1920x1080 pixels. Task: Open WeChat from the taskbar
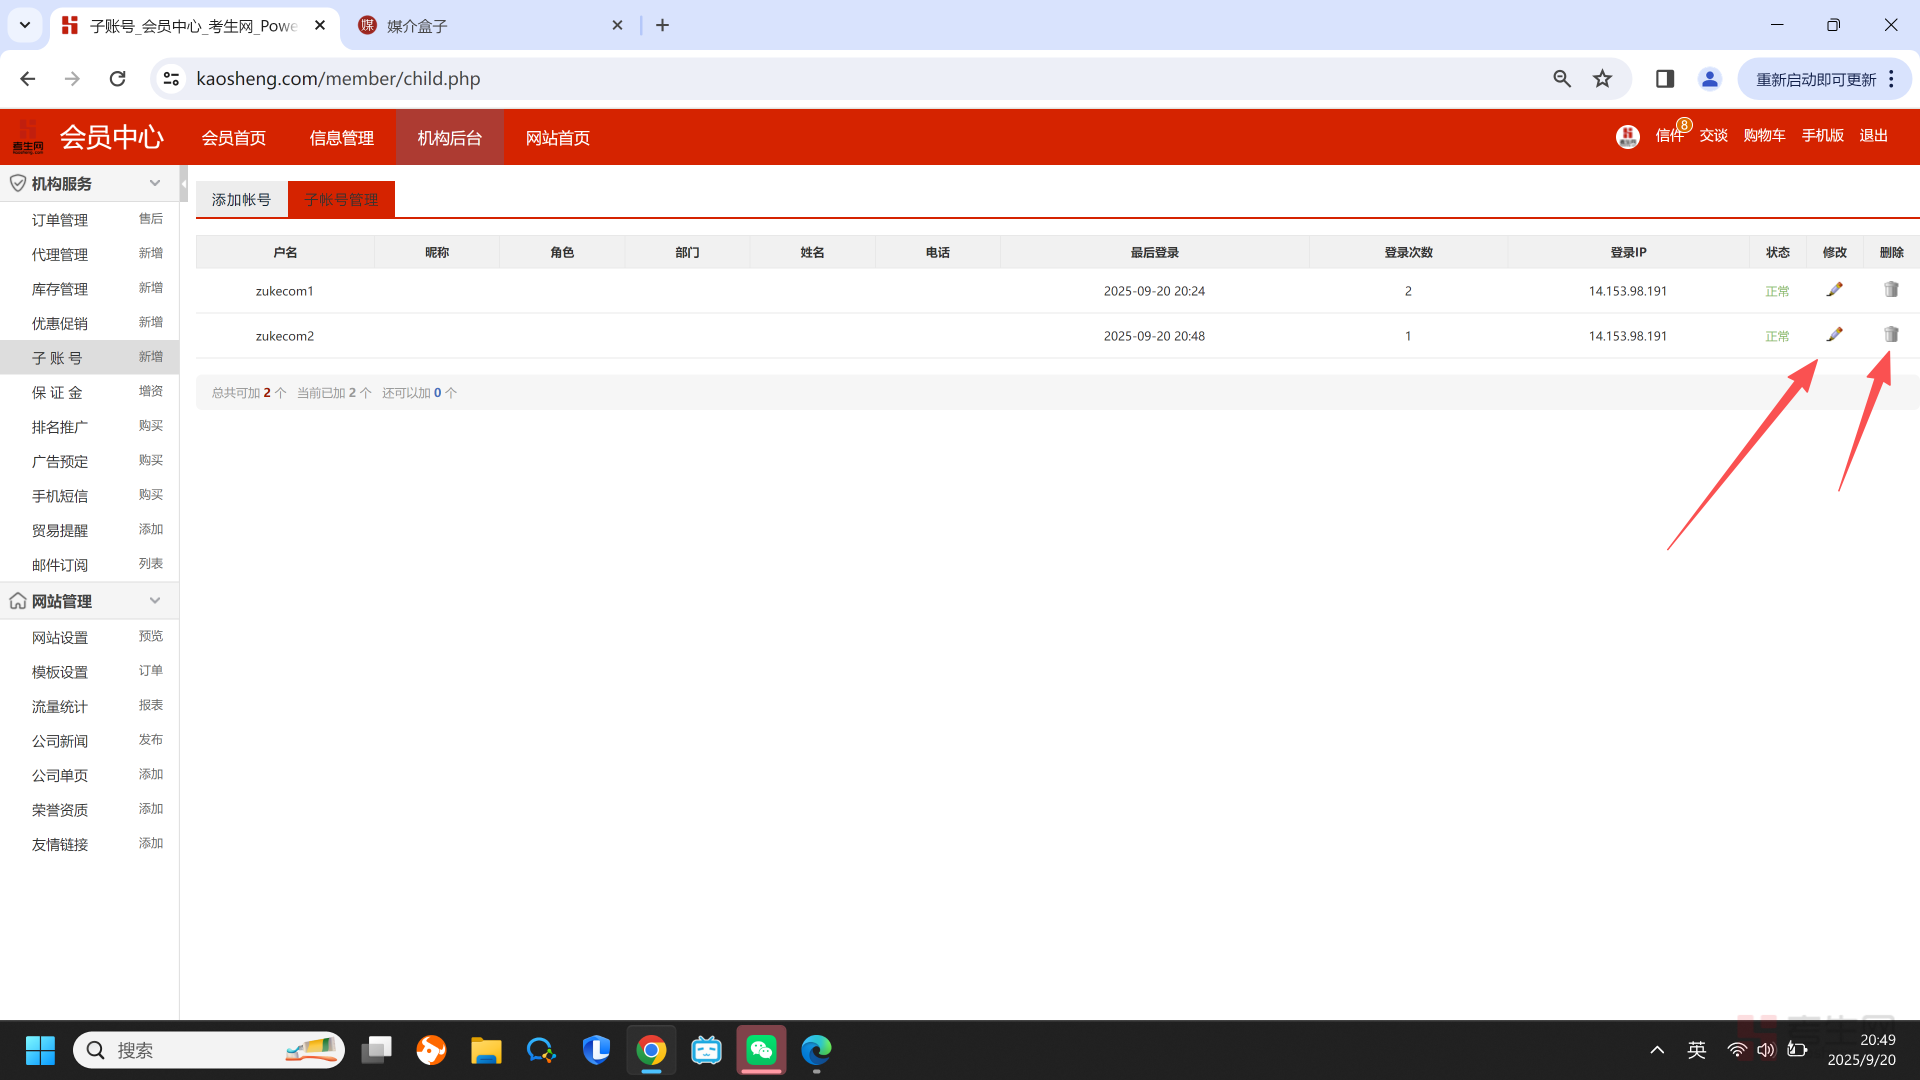761,1050
